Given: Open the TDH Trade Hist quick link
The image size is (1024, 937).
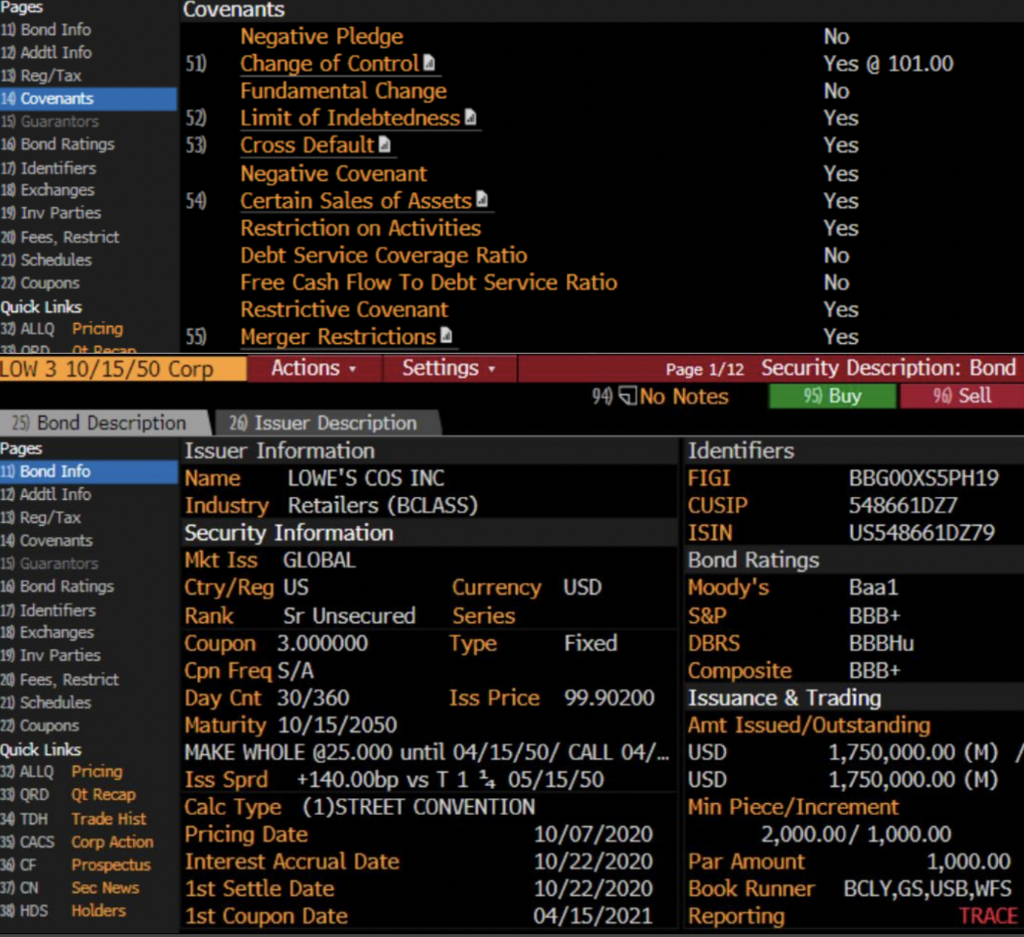Looking at the screenshot, I should point(74,819).
